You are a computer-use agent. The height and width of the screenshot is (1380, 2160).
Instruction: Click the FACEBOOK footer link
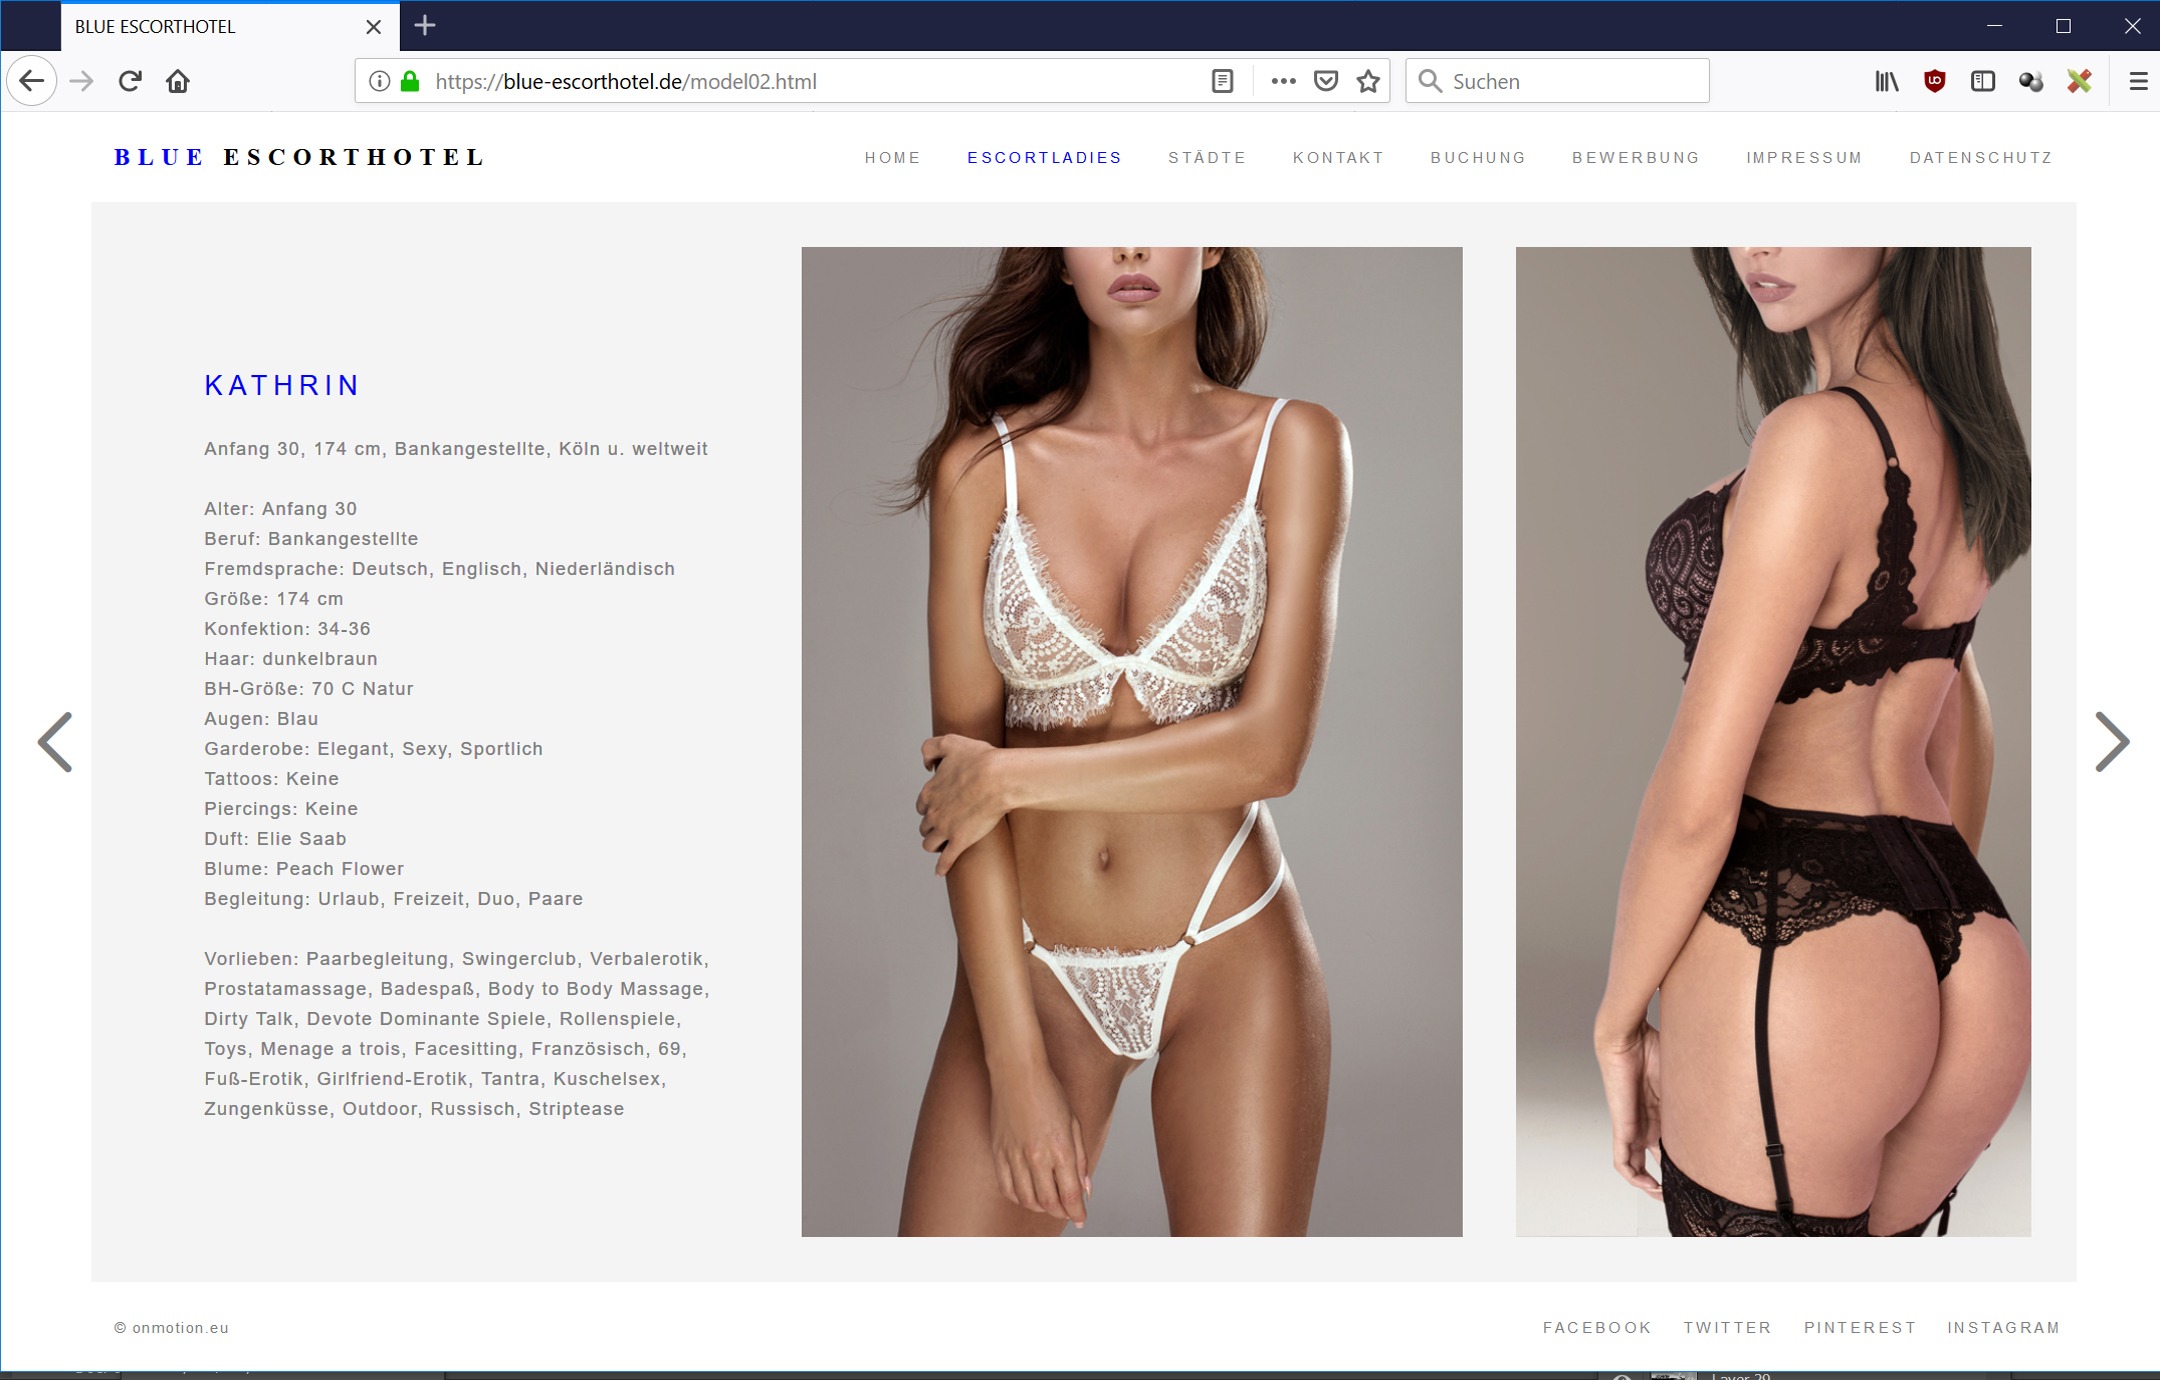click(1597, 1328)
